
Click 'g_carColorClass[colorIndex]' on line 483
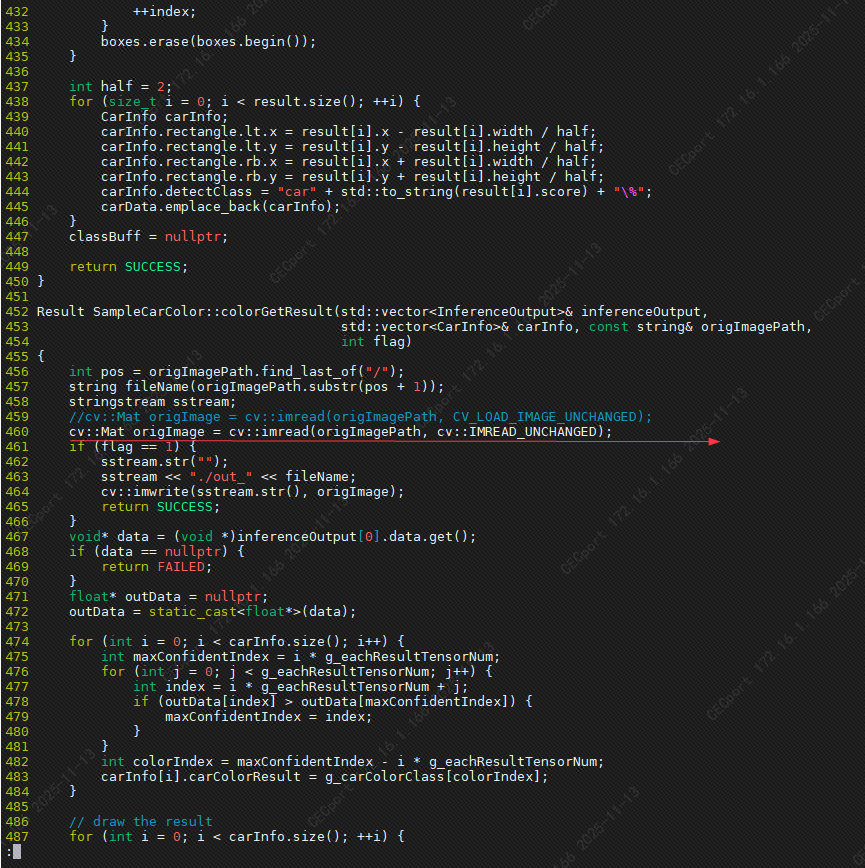click(432, 777)
